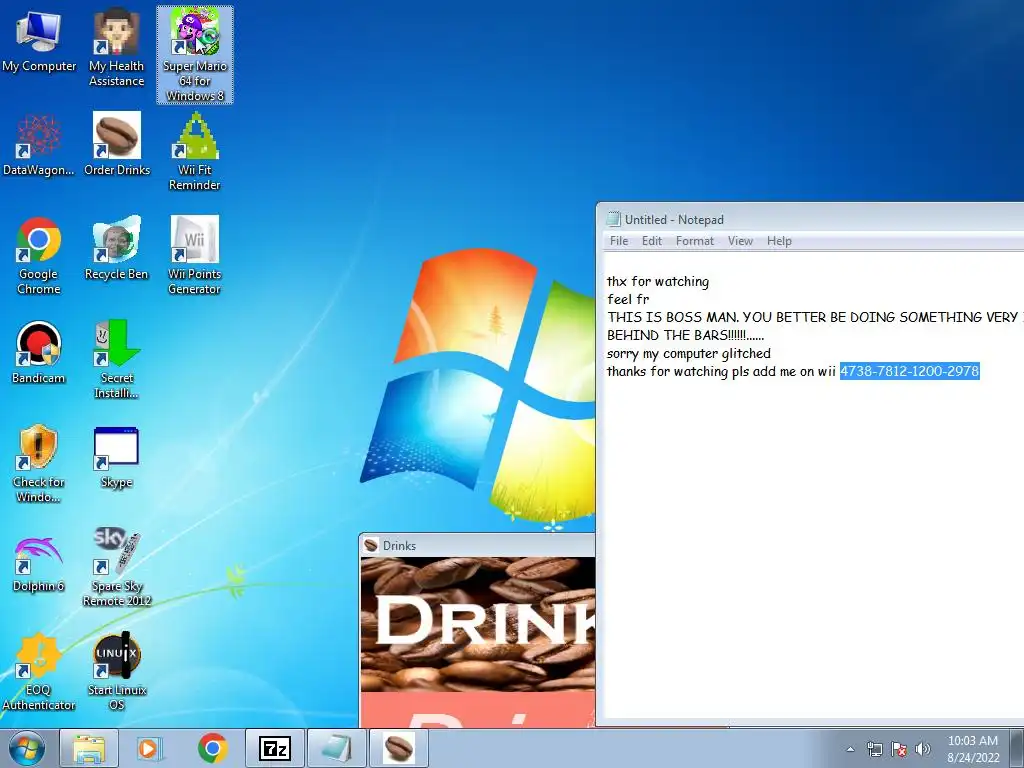Click the DataWagon desktop shortcut
The width and height of the screenshot is (1024, 768).
point(39,146)
